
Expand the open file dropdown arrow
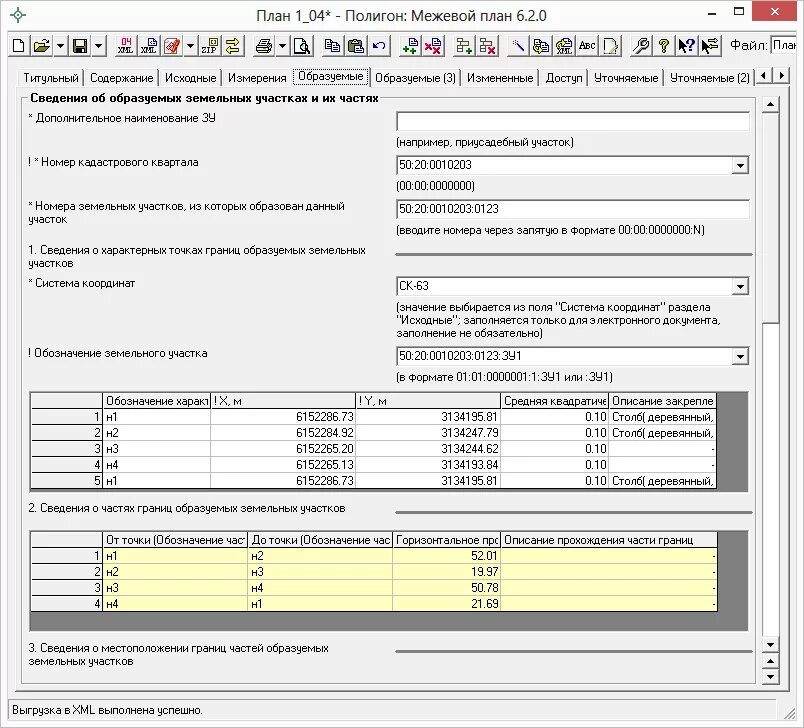click(61, 46)
